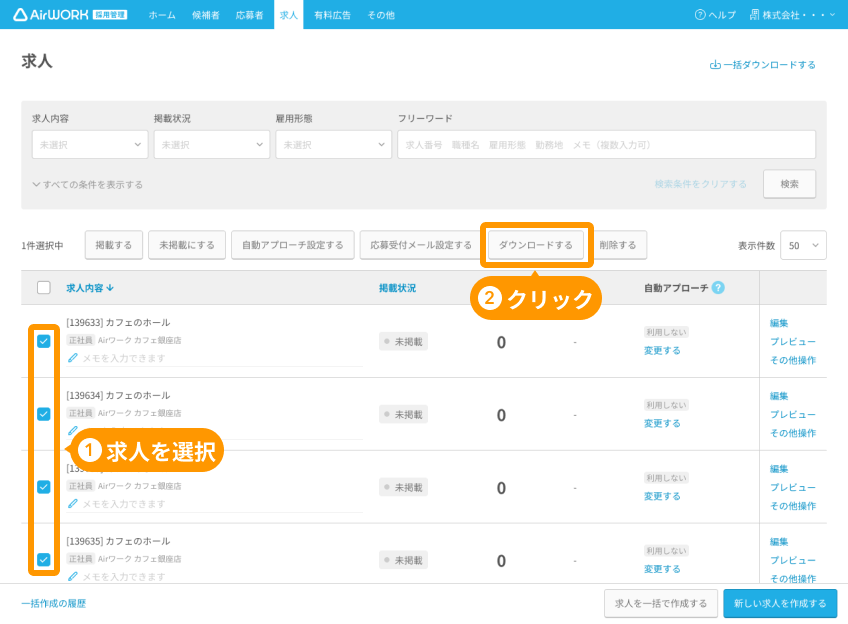Screen dimensions: 848x624
Task: Uncheck the checkbox for job 139634
Action: point(44,414)
